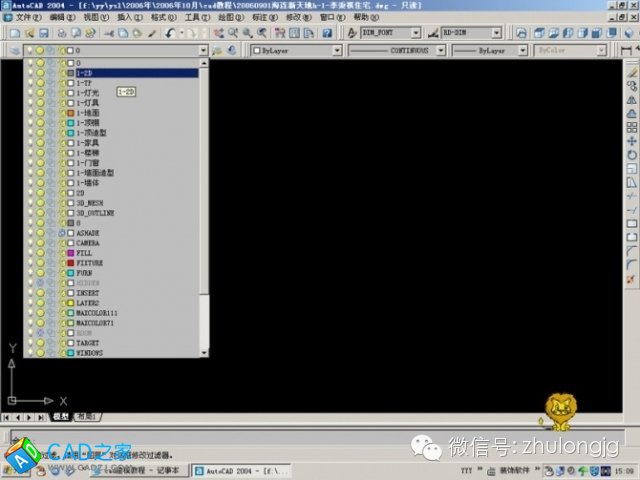This screenshot has height=480, width=640.
Task: Toggle freeze state of layer ASHADE
Action: point(40,233)
